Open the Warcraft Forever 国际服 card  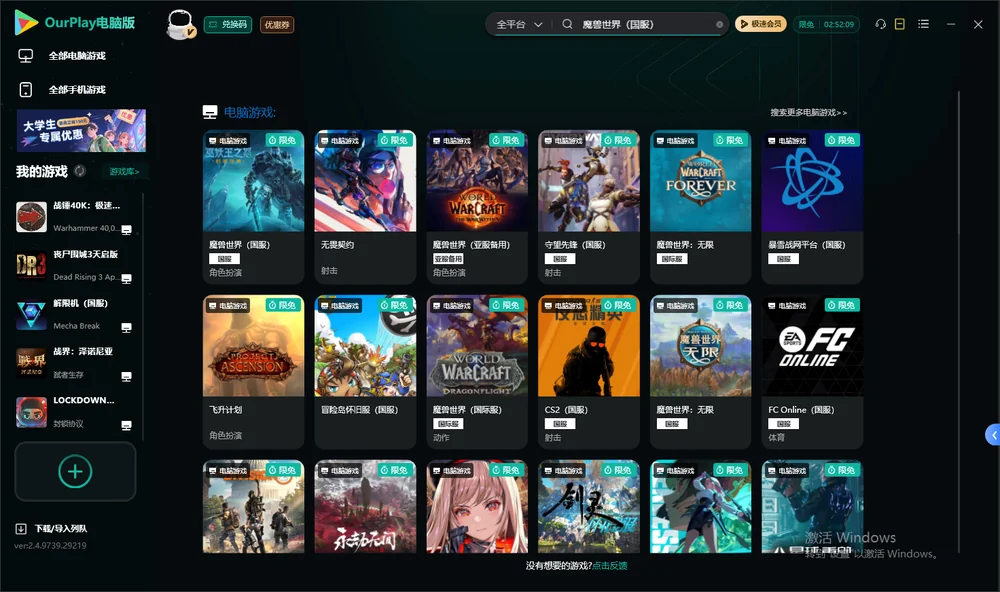tap(700, 207)
